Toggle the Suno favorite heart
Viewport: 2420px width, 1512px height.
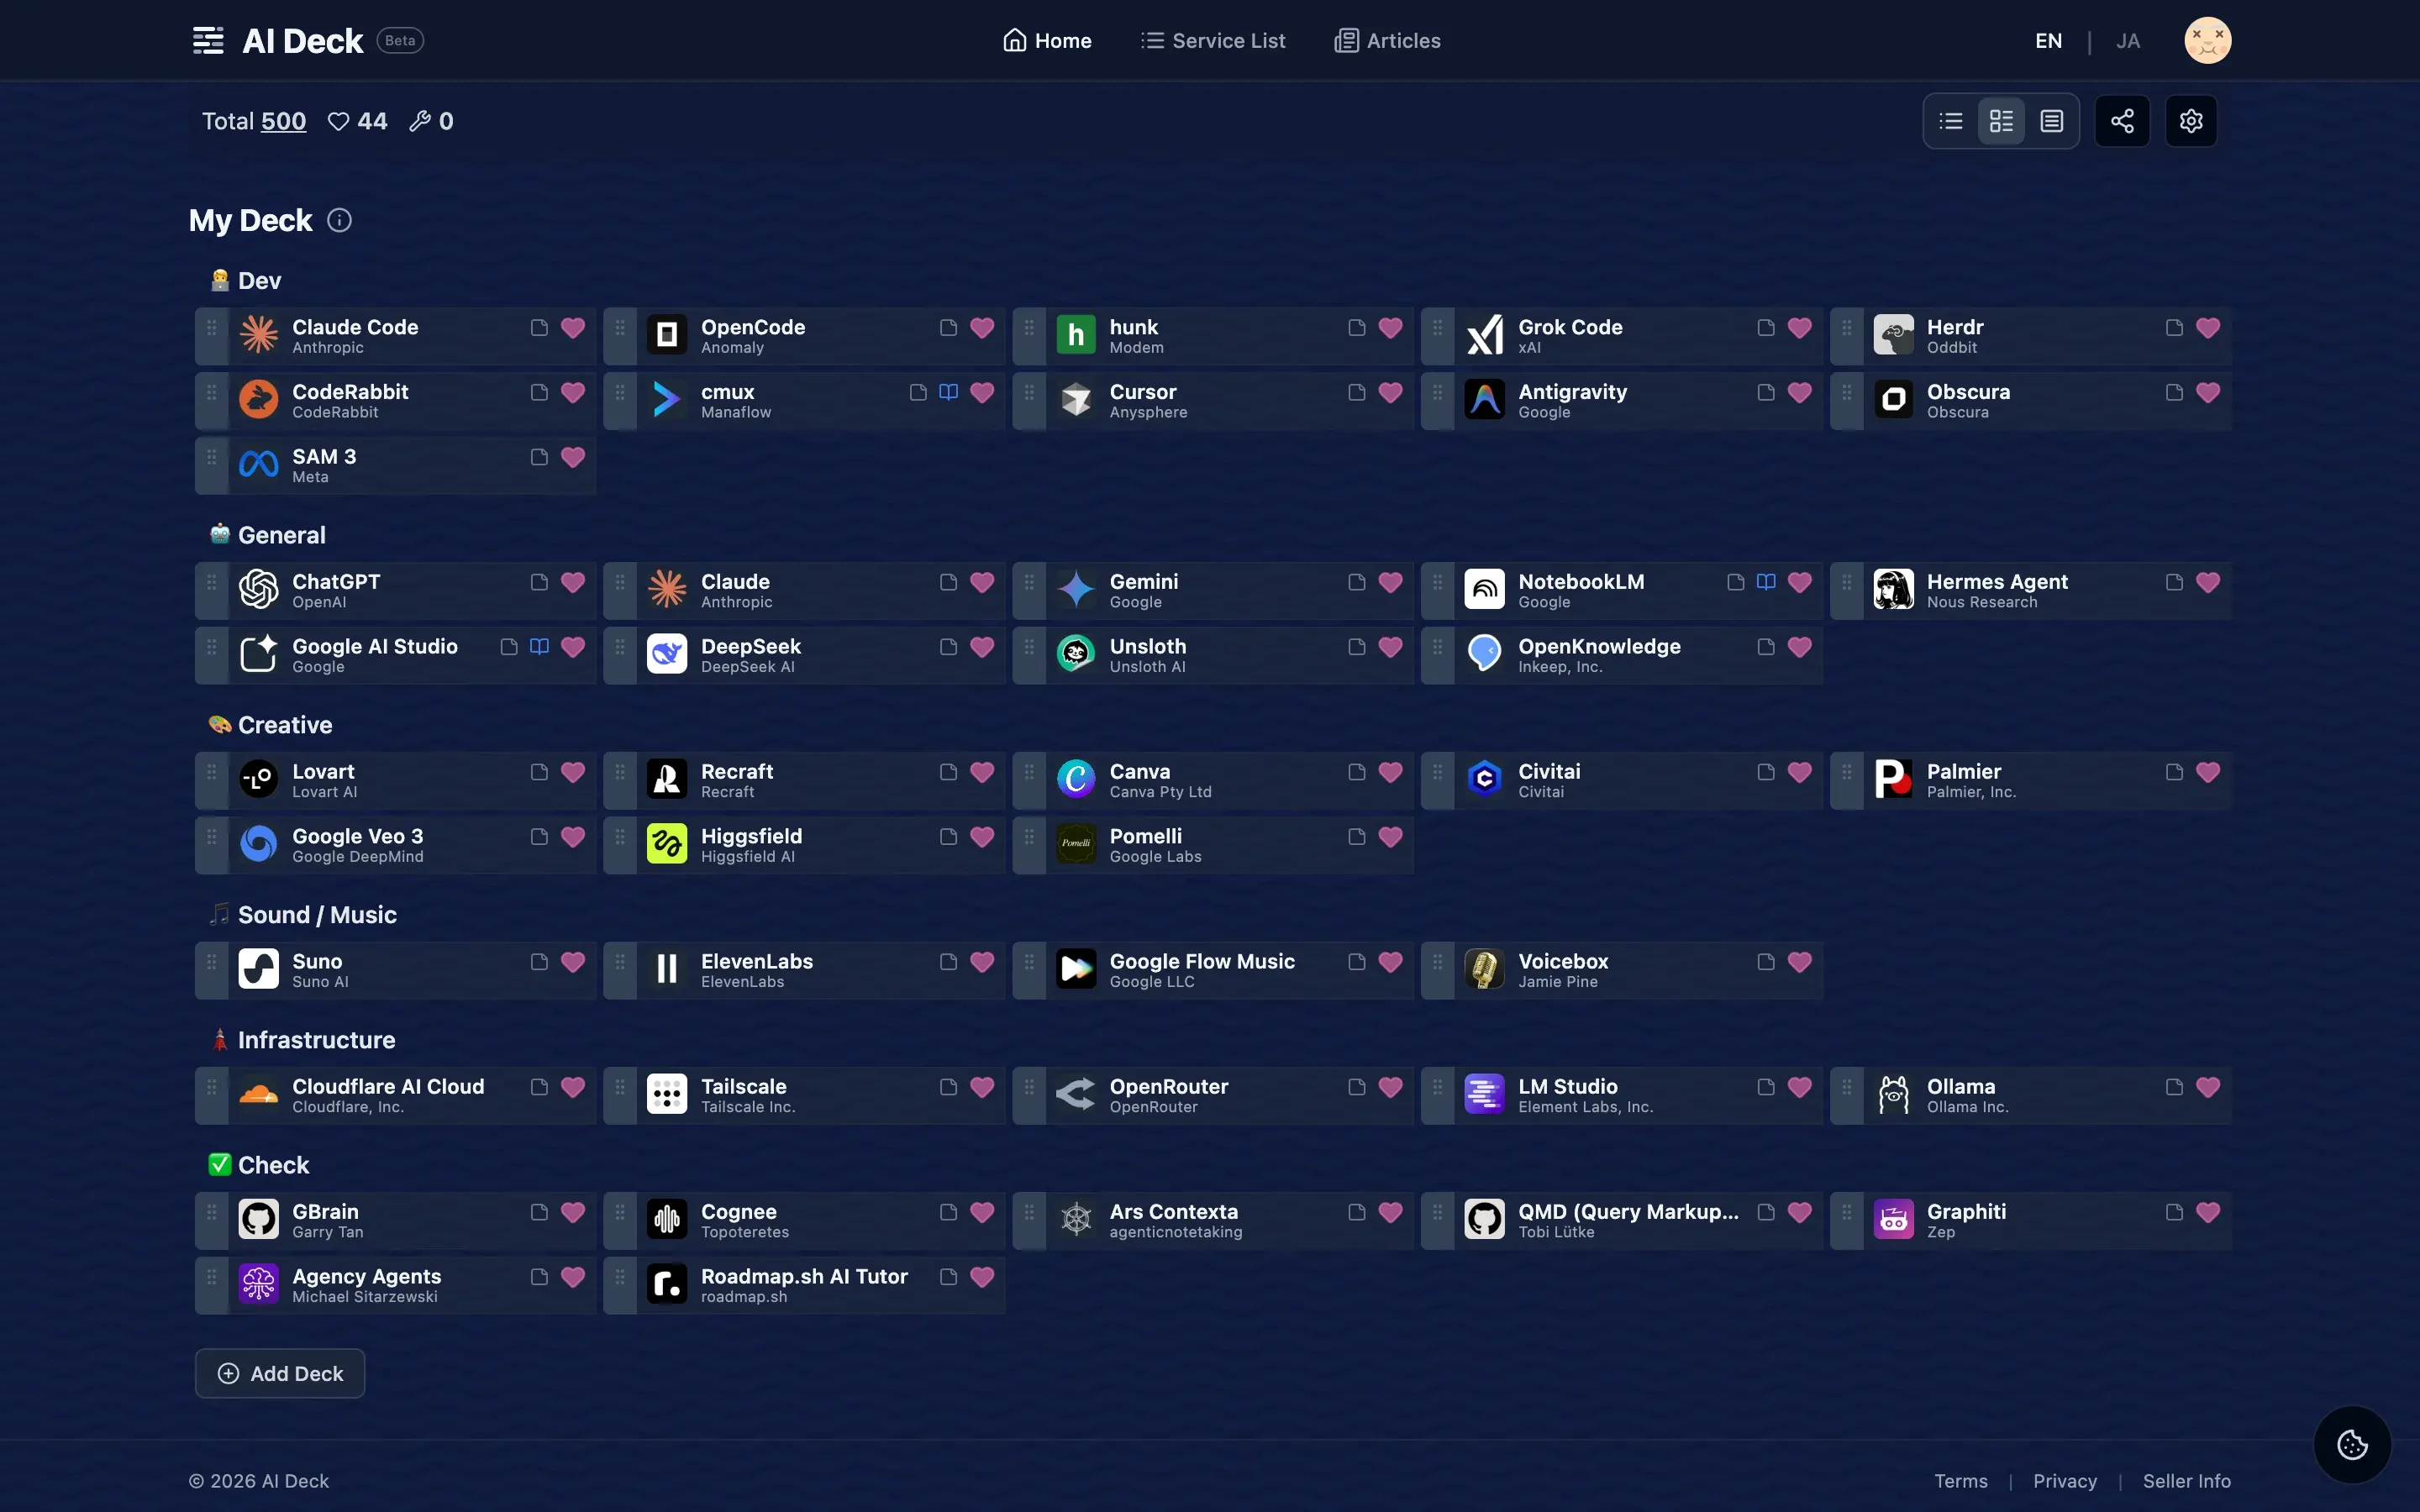573,962
